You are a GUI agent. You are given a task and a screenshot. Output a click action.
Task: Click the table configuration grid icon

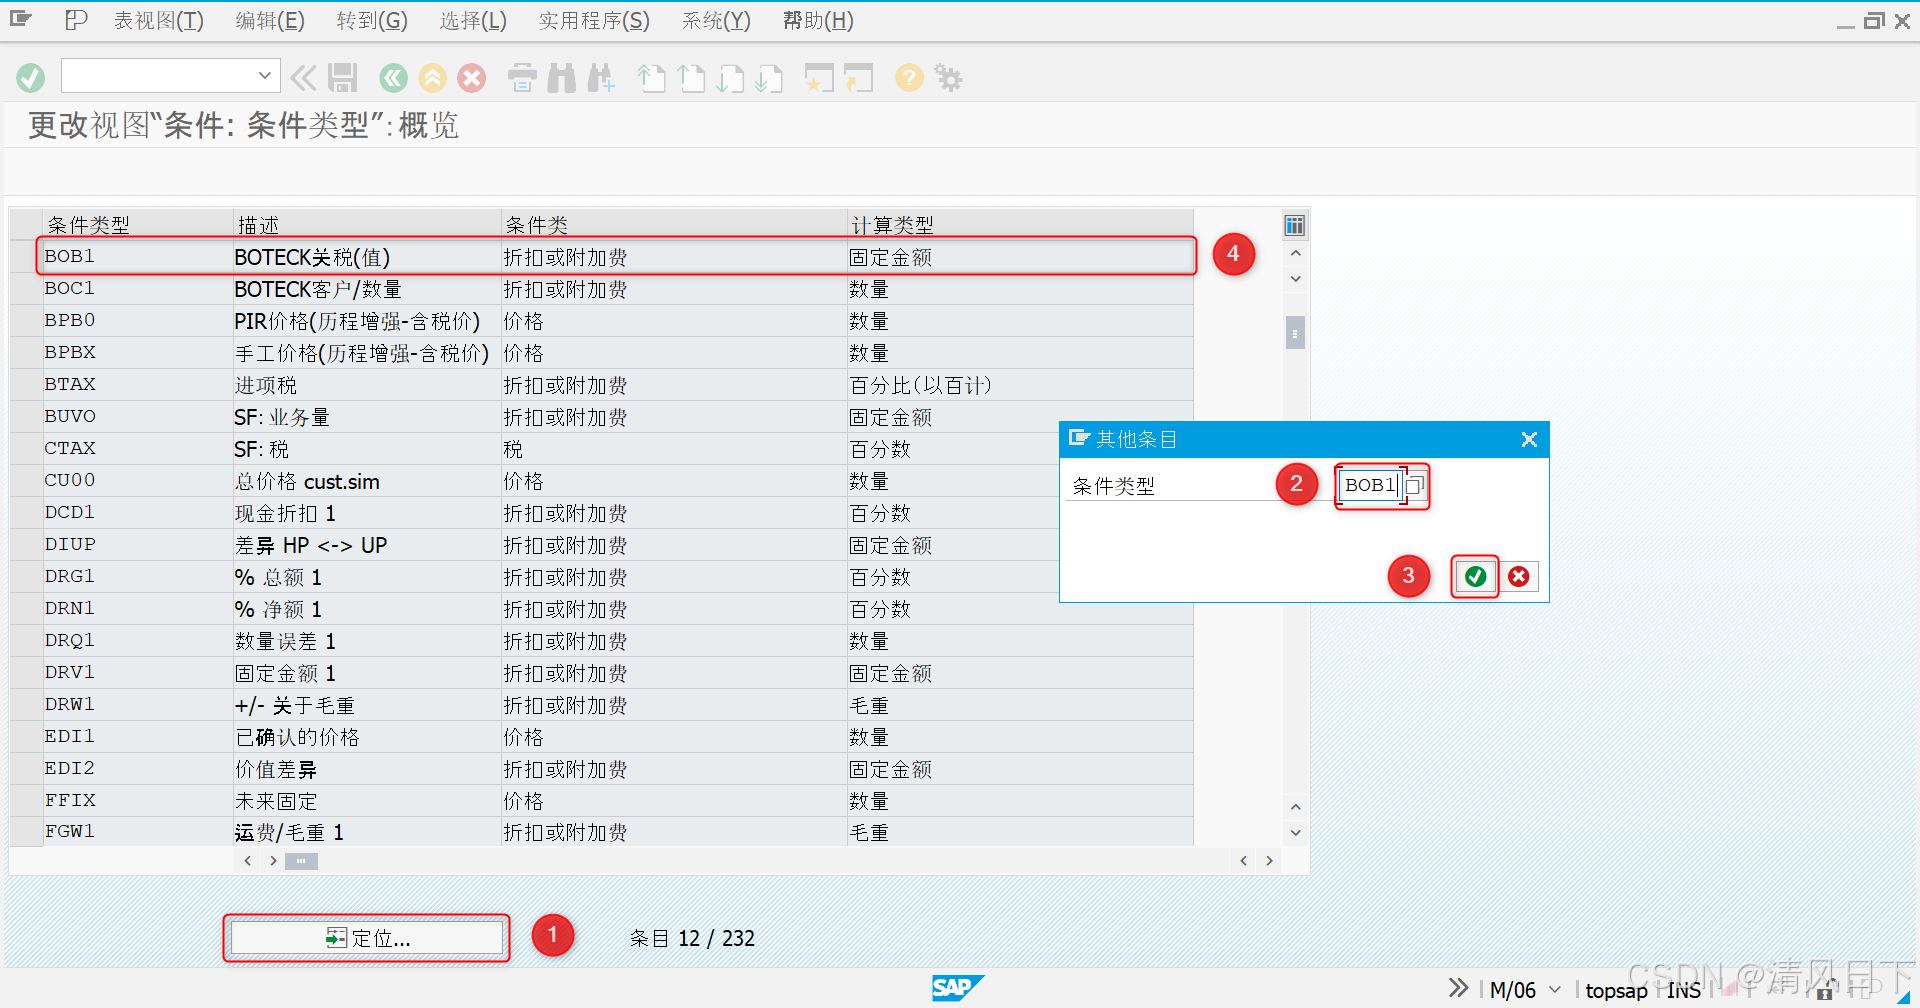point(1294,225)
